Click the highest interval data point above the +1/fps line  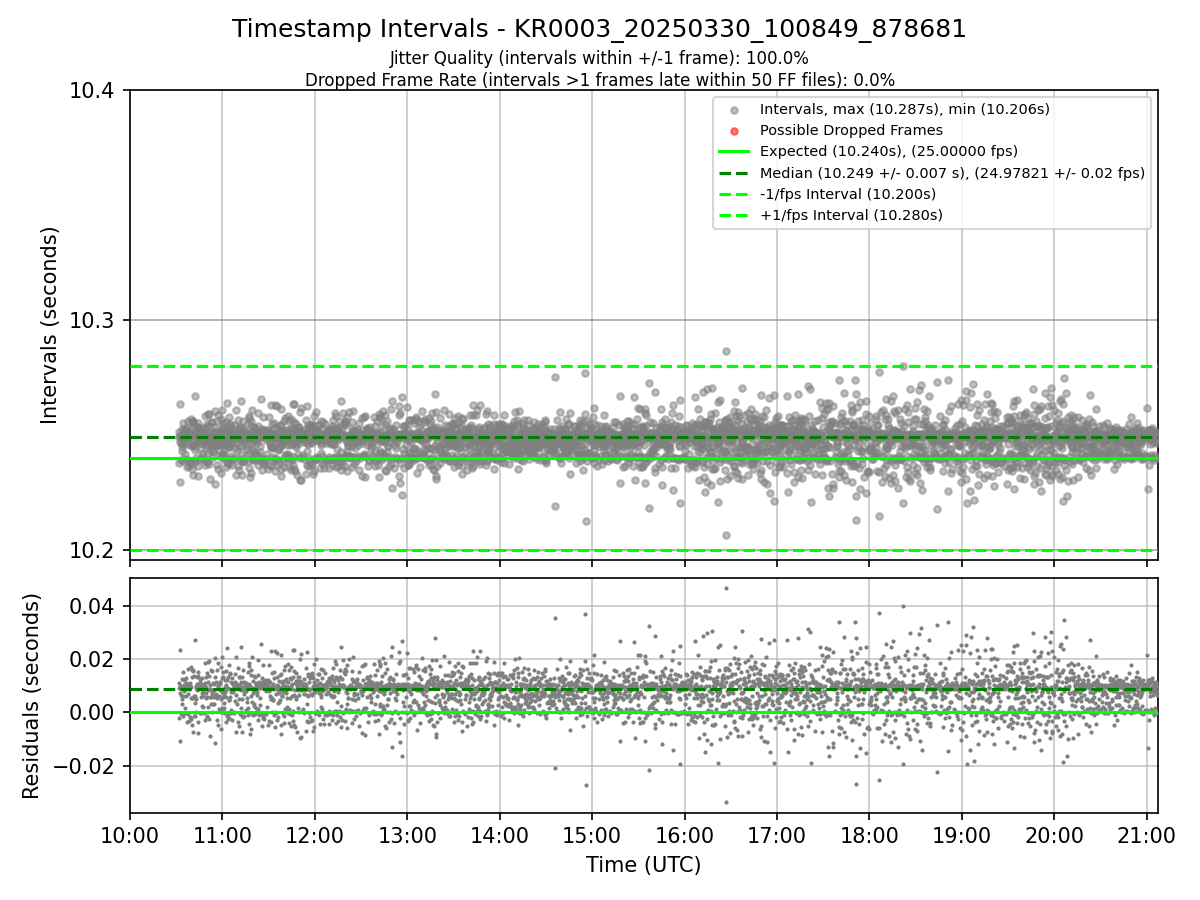point(726,351)
